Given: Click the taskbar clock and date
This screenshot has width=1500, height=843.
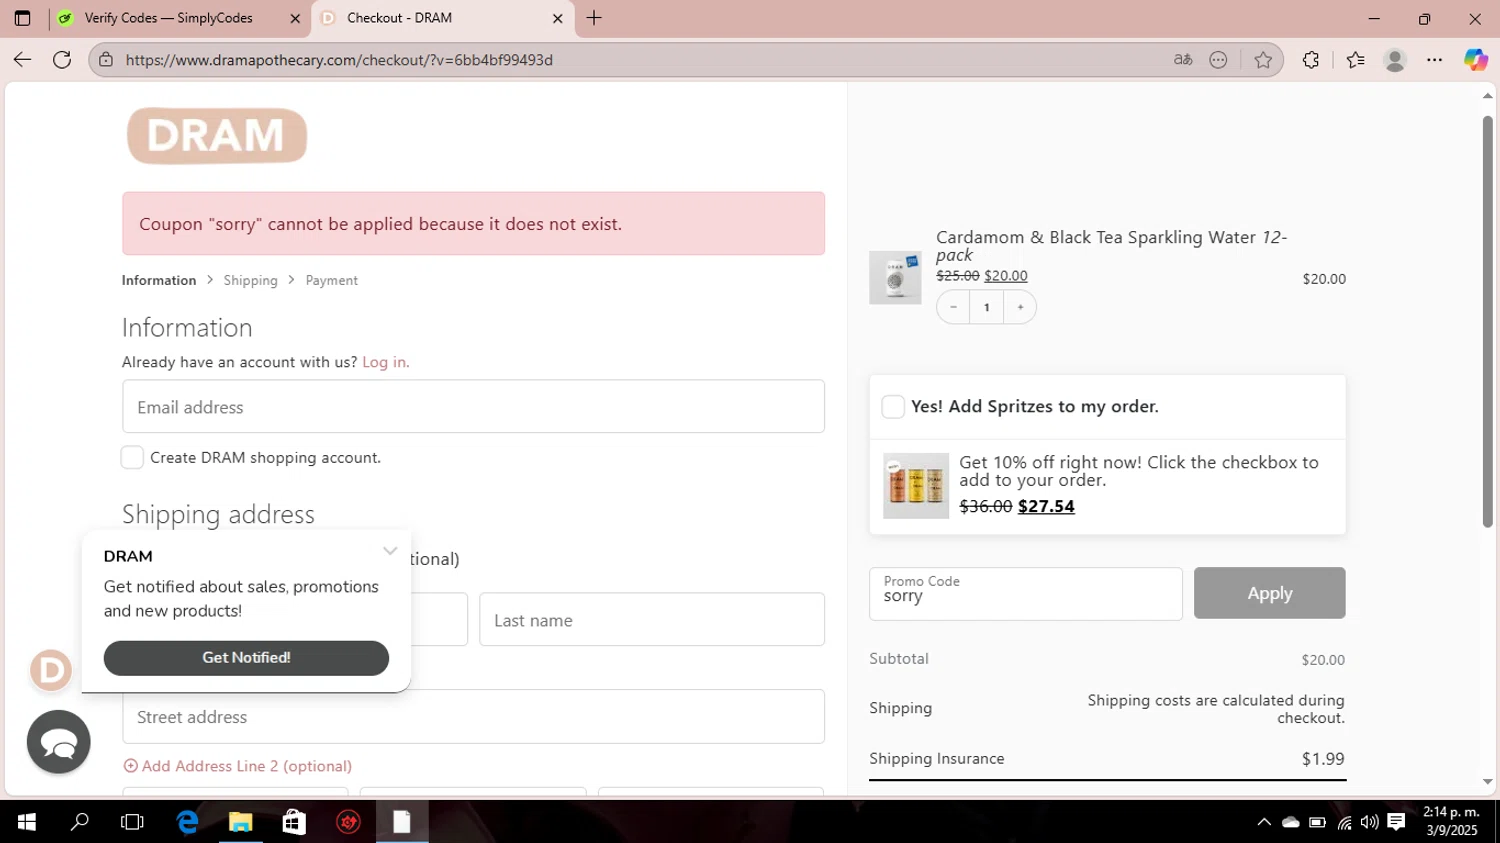Looking at the screenshot, I should tap(1451, 822).
